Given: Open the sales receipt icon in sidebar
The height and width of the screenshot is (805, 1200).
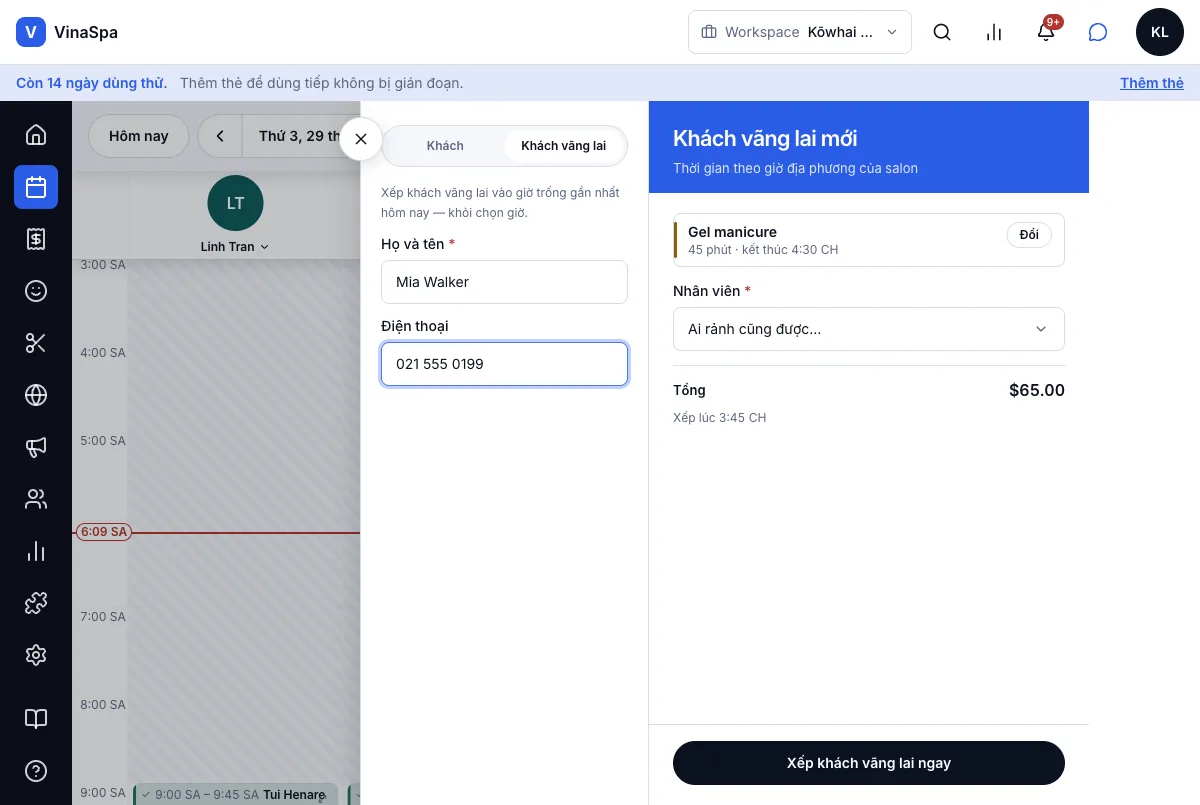Looking at the screenshot, I should pos(36,239).
